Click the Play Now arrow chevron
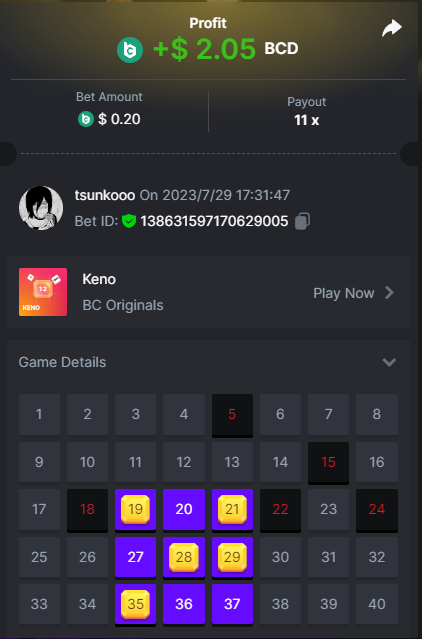422x639 pixels. click(390, 293)
